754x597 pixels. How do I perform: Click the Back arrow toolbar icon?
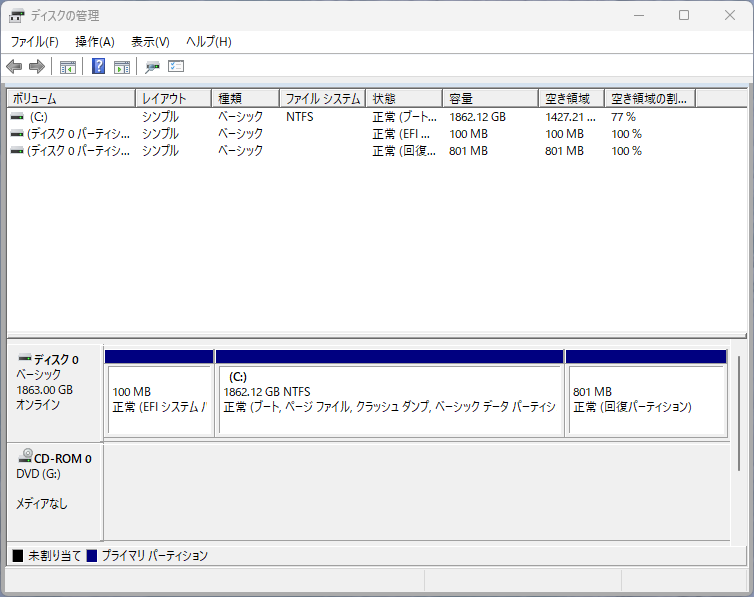pyautogui.click(x=14, y=67)
